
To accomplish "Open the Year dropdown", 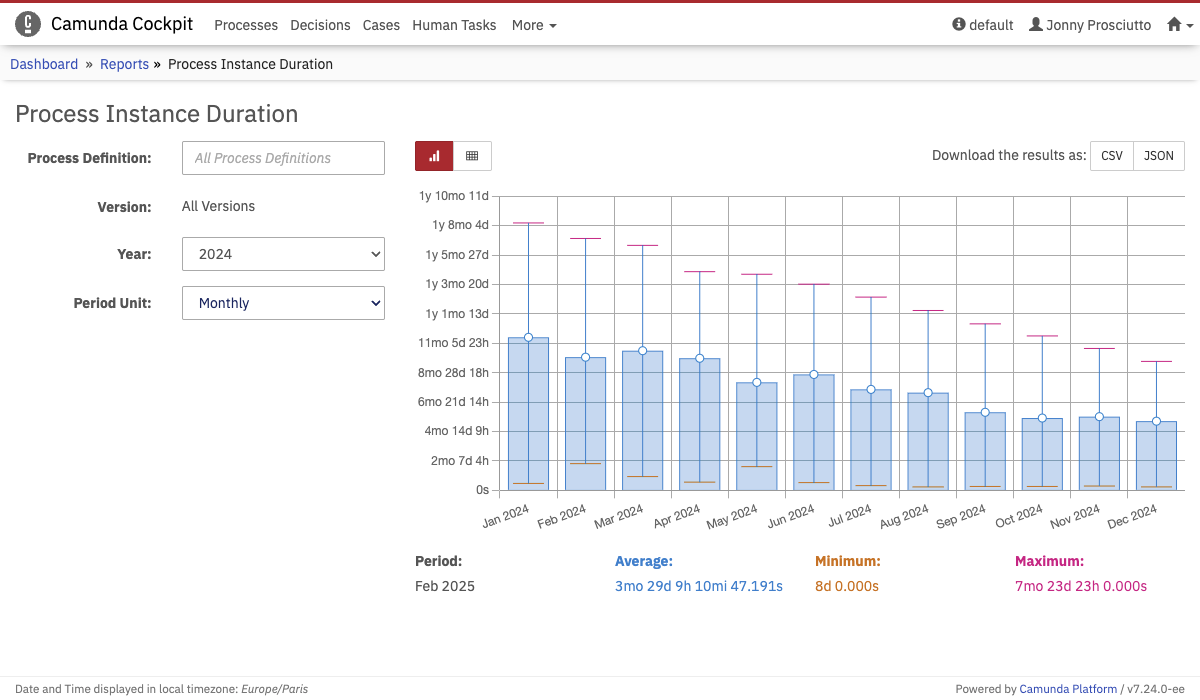I will coord(283,254).
